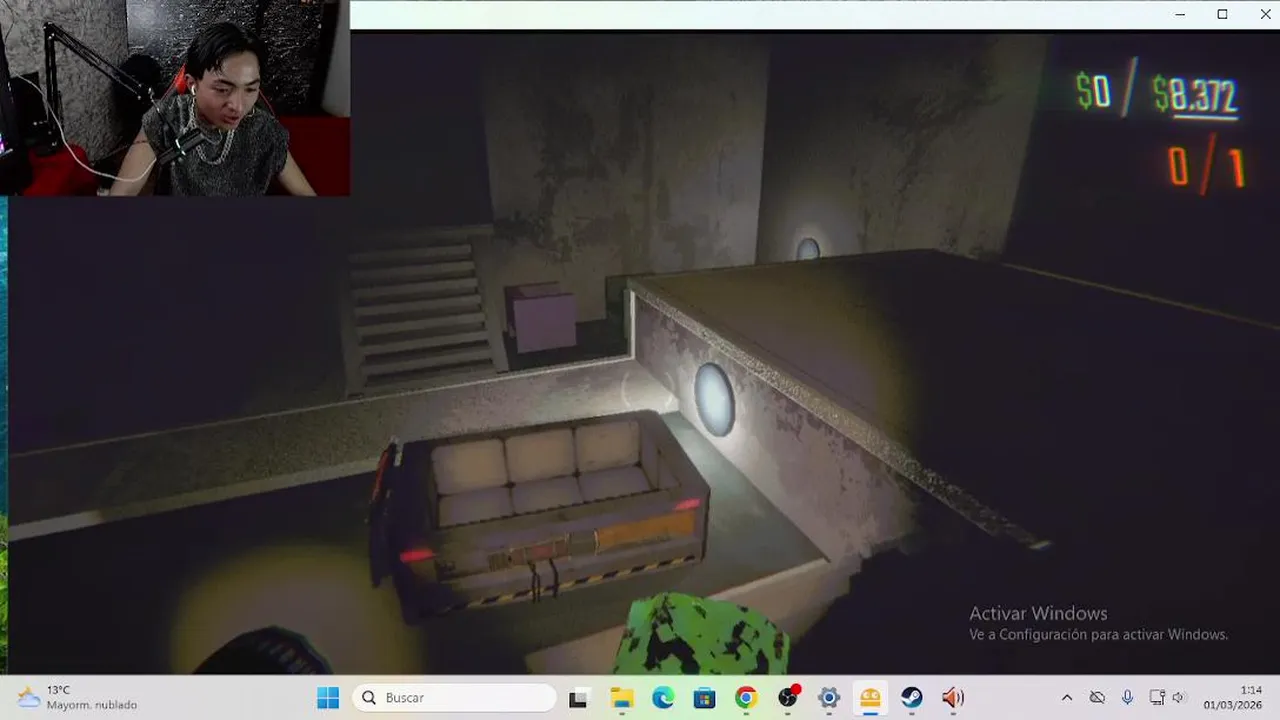
Task: Open the weather widget showing 13°C
Action: click(x=78, y=698)
